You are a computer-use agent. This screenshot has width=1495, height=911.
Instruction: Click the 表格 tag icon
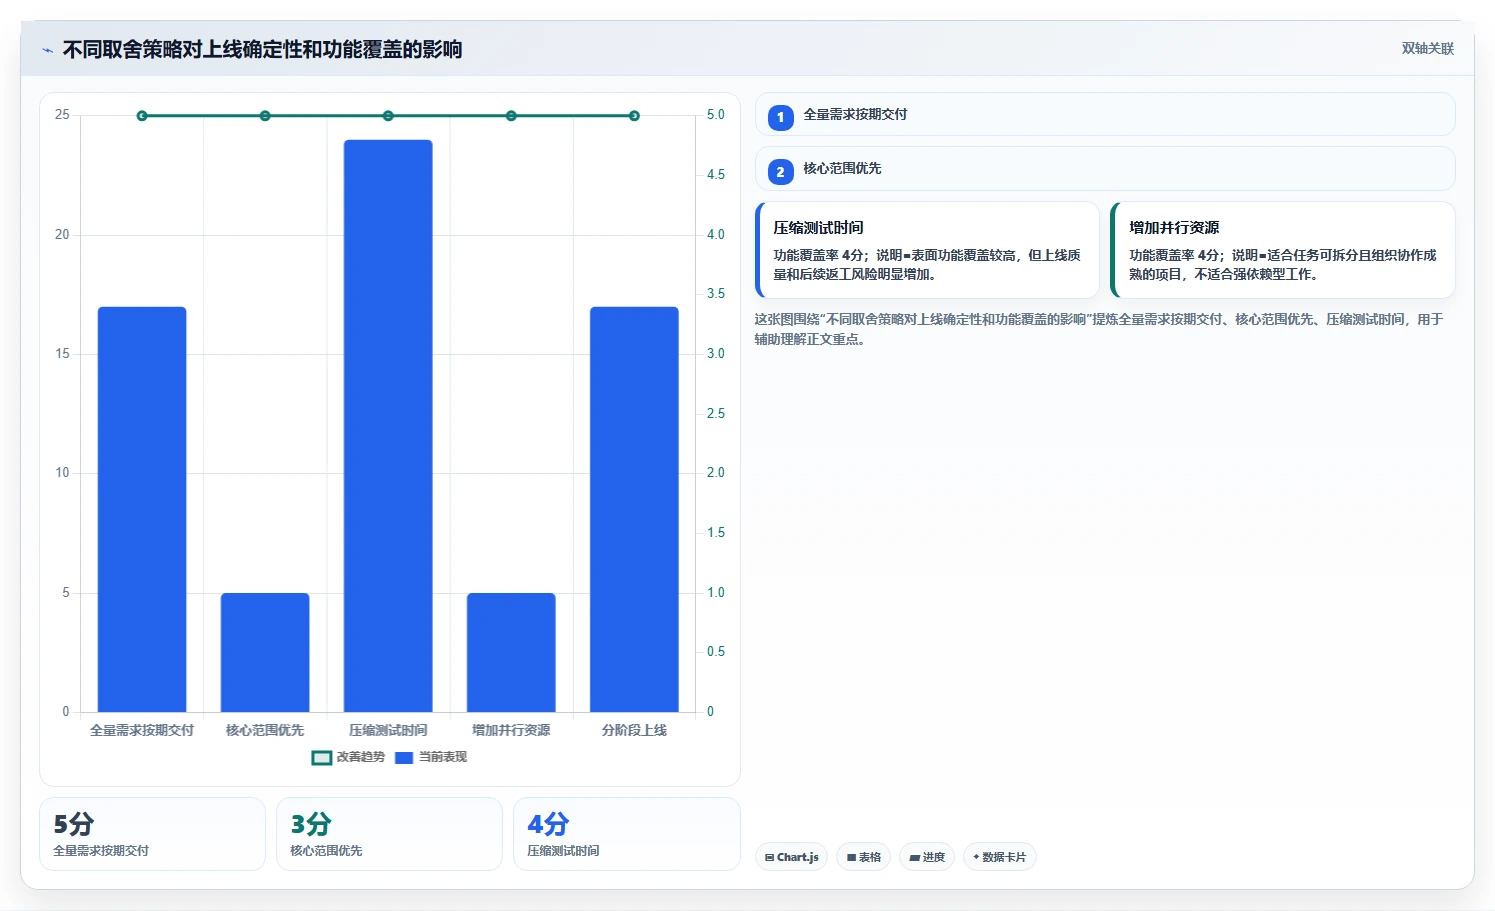pos(851,858)
